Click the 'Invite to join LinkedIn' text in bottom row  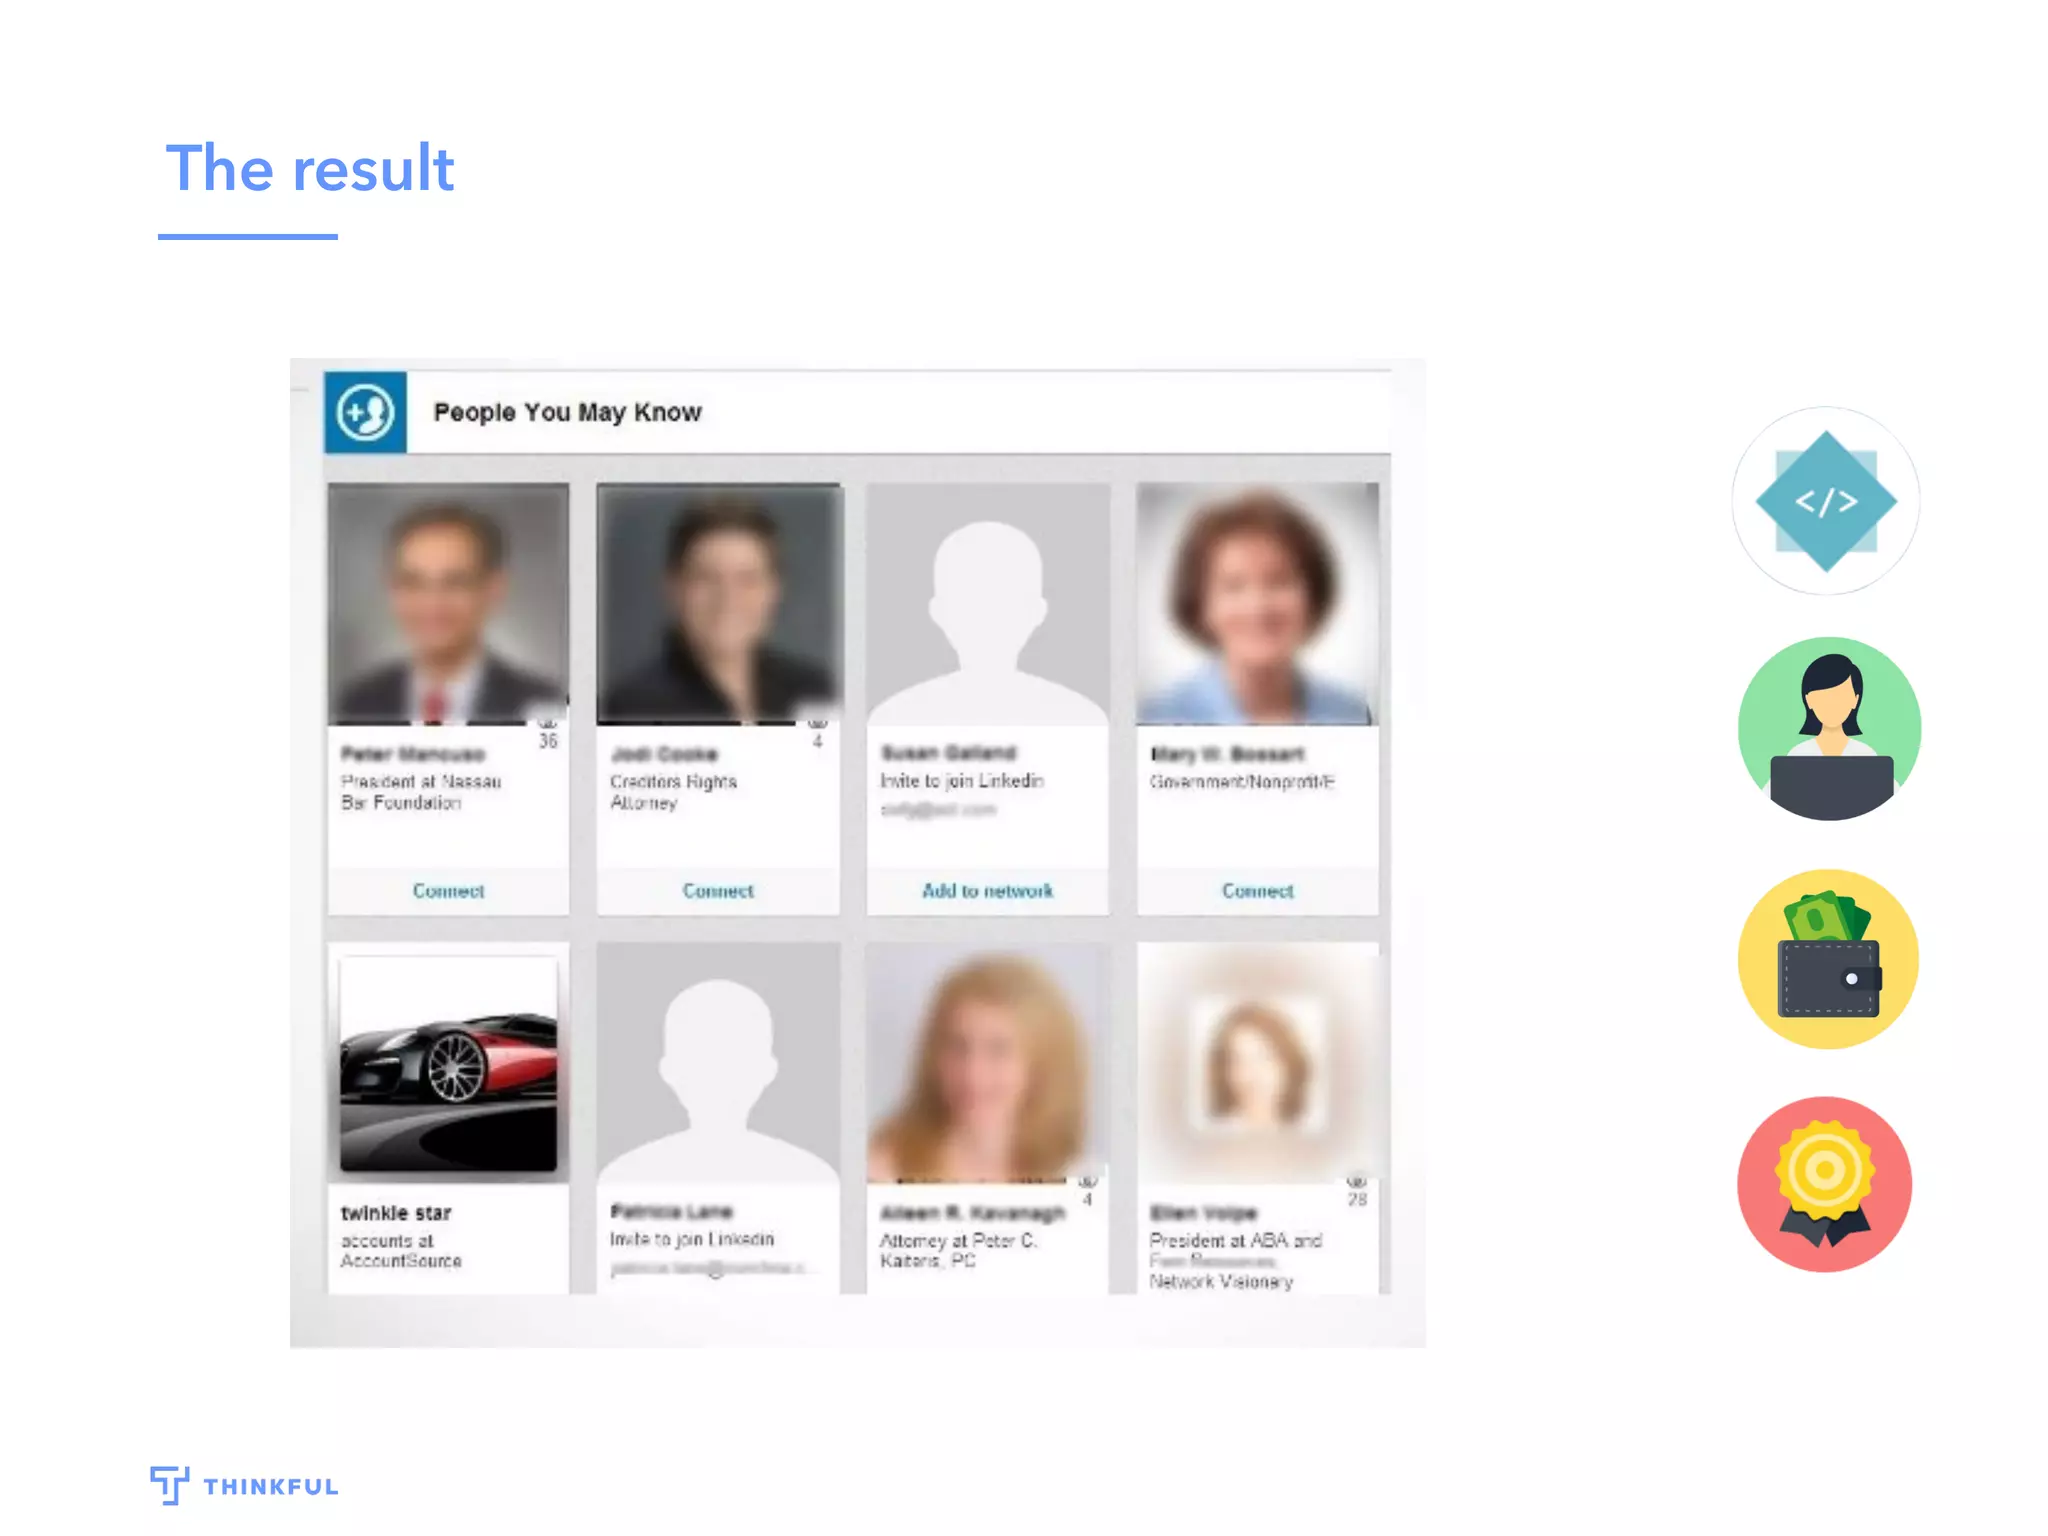coord(692,1239)
